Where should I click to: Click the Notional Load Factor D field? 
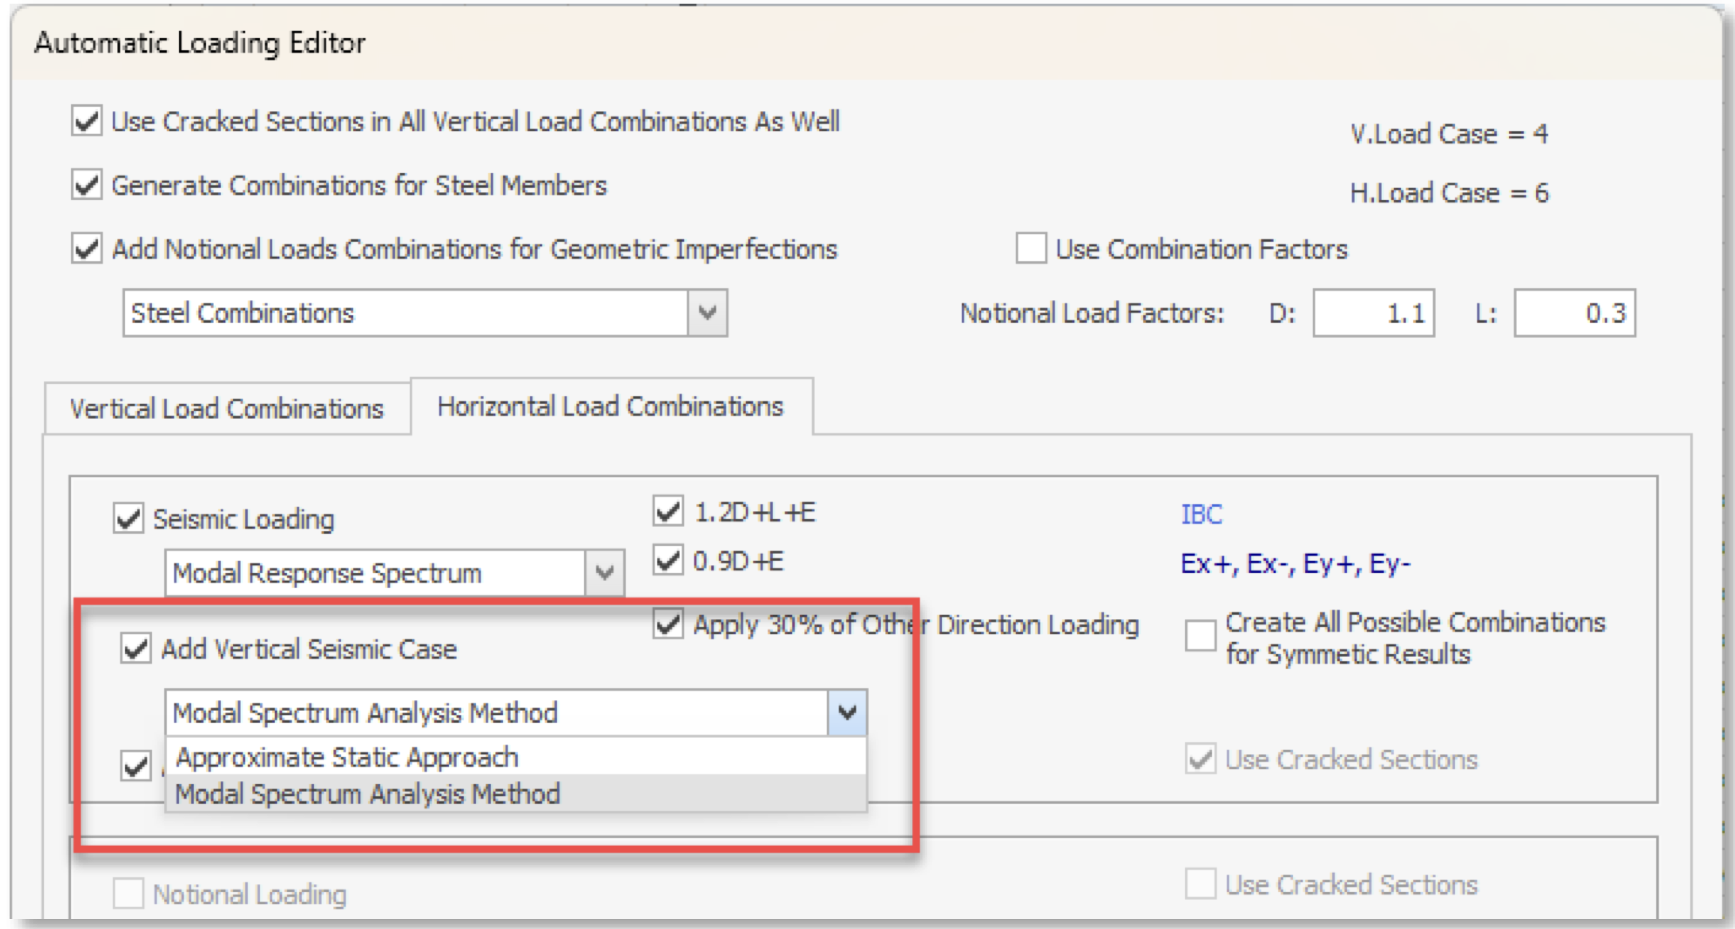(x=1373, y=314)
